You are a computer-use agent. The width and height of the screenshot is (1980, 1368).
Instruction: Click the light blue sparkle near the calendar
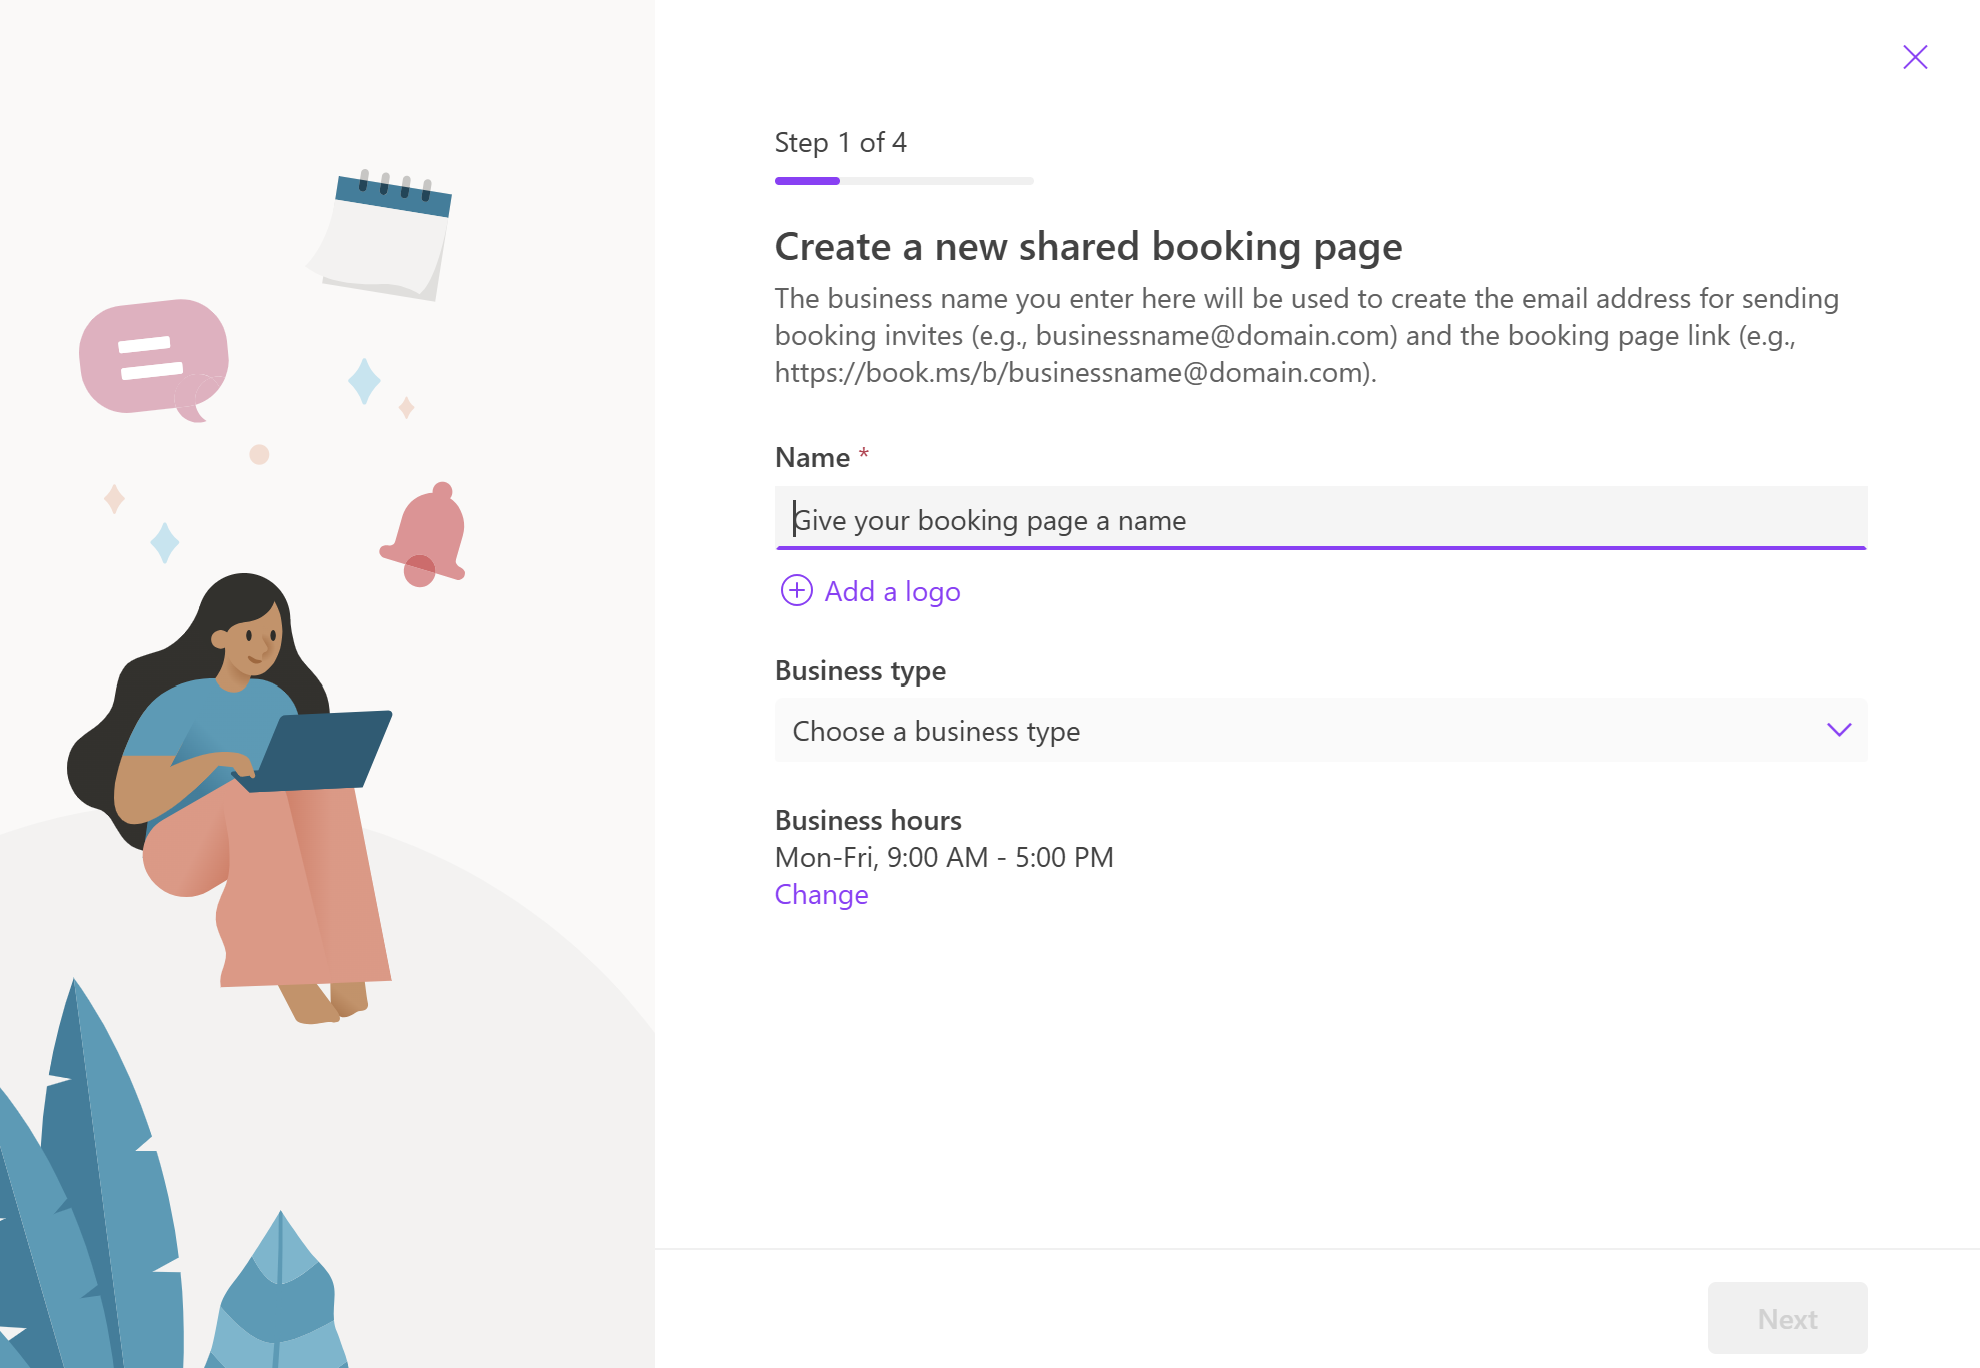point(364,381)
